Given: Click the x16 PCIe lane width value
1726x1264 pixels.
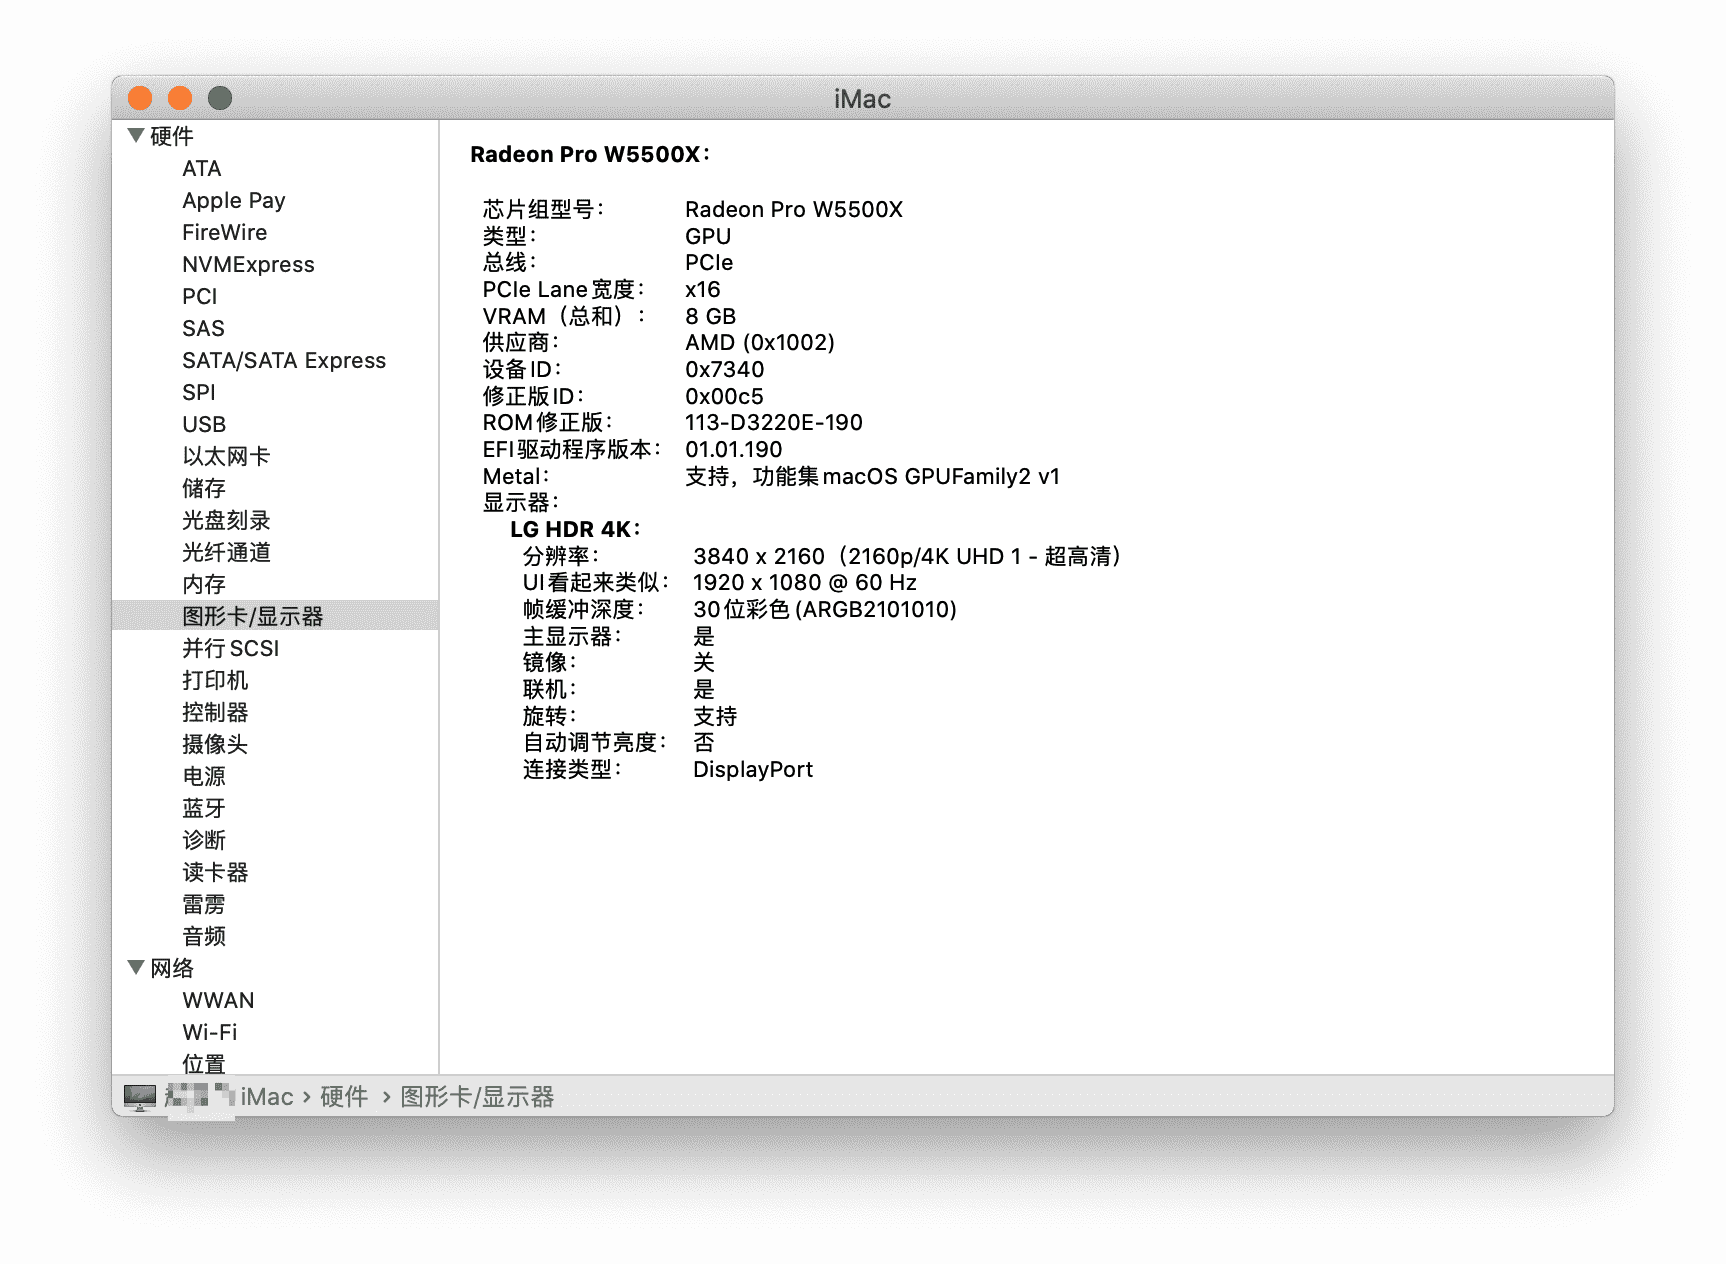Looking at the screenshot, I should point(702,290).
